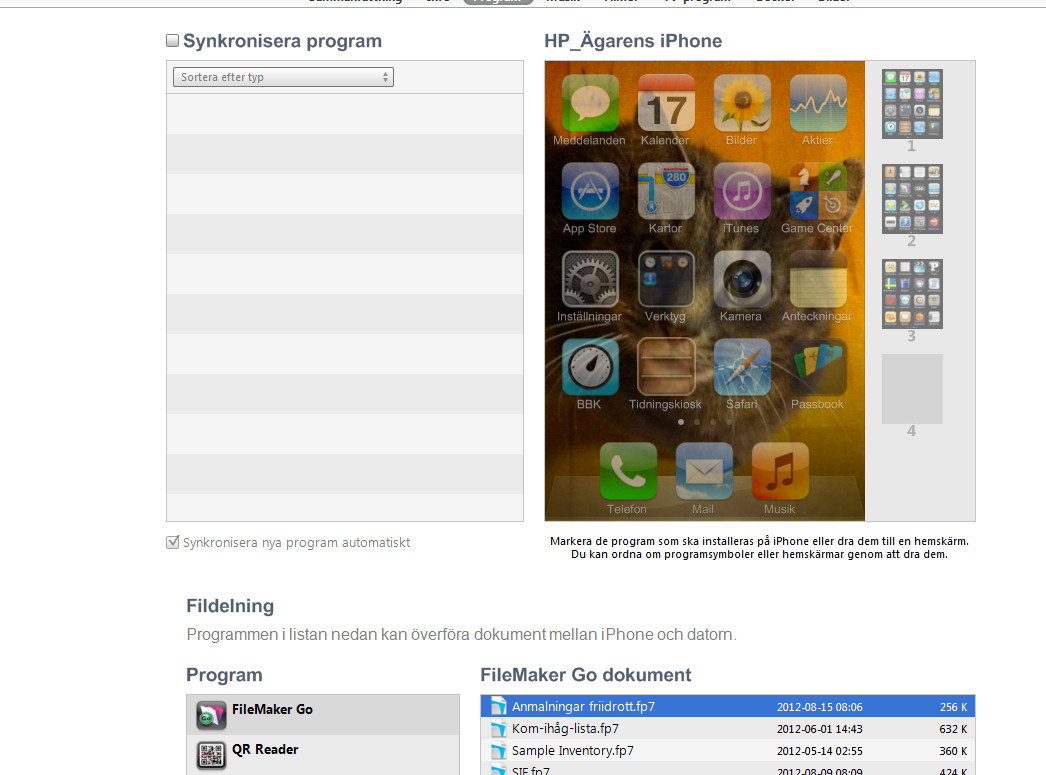Click the first page dot under BBK row
The image size is (1046, 775).
(680, 422)
